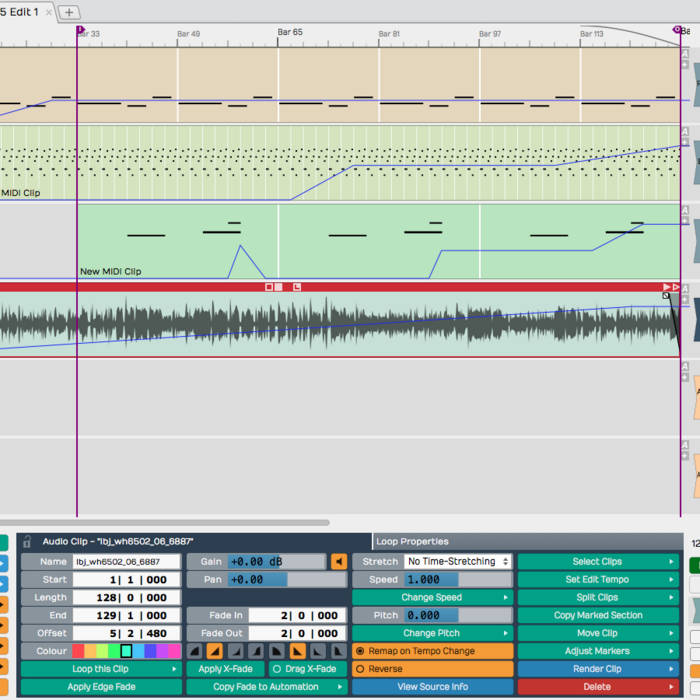Choose the red colour swatch for the clip

pos(79,651)
